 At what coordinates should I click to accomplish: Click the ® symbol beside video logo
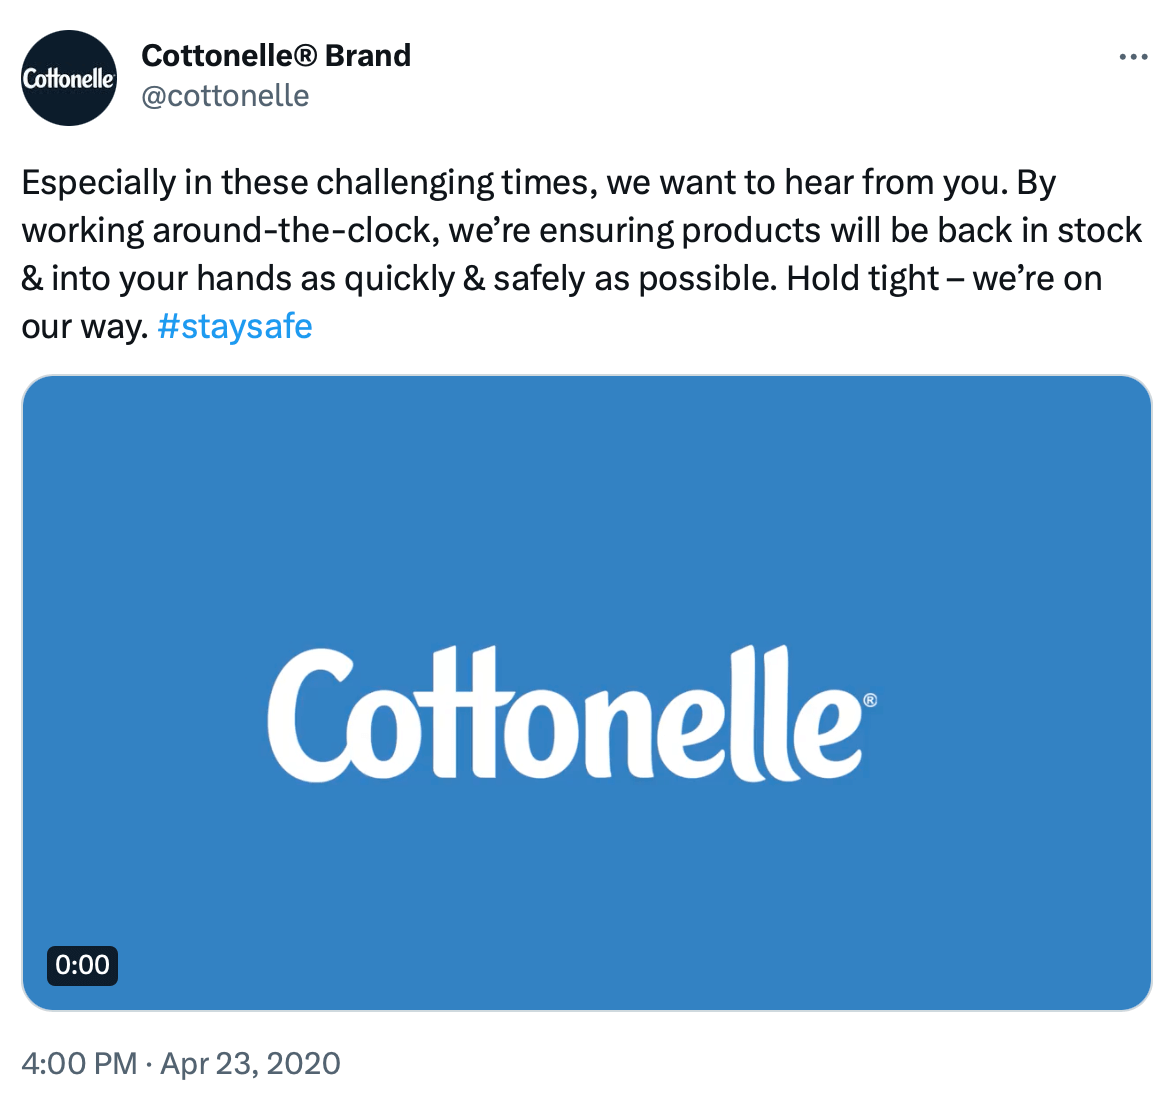[x=870, y=700]
